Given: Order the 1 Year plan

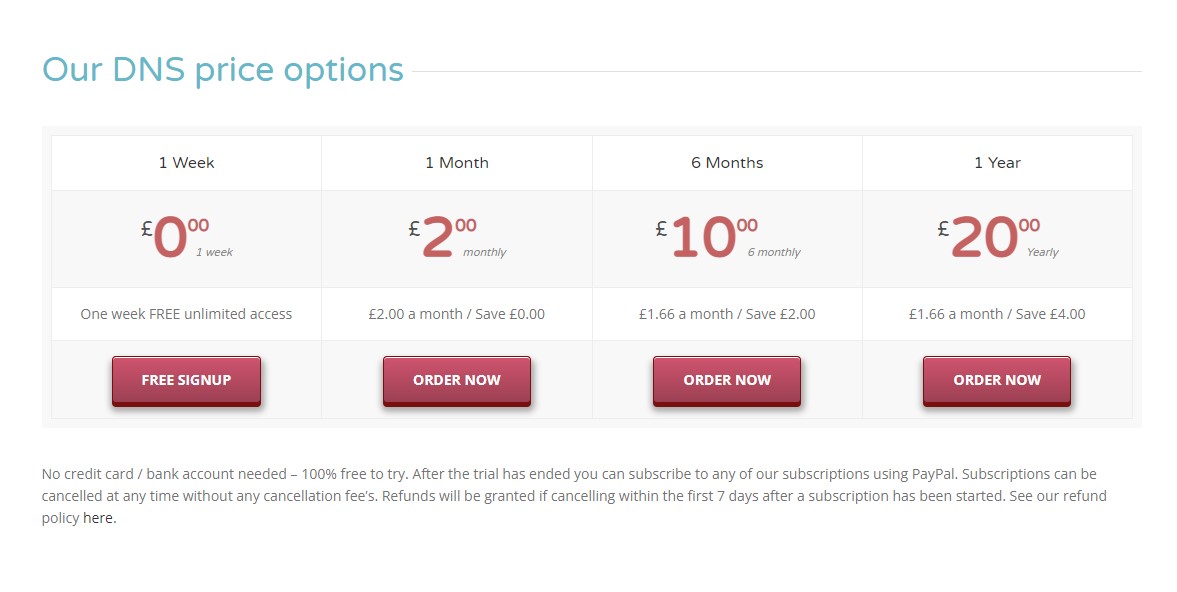Looking at the screenshot, I should (x=997, y=380).
